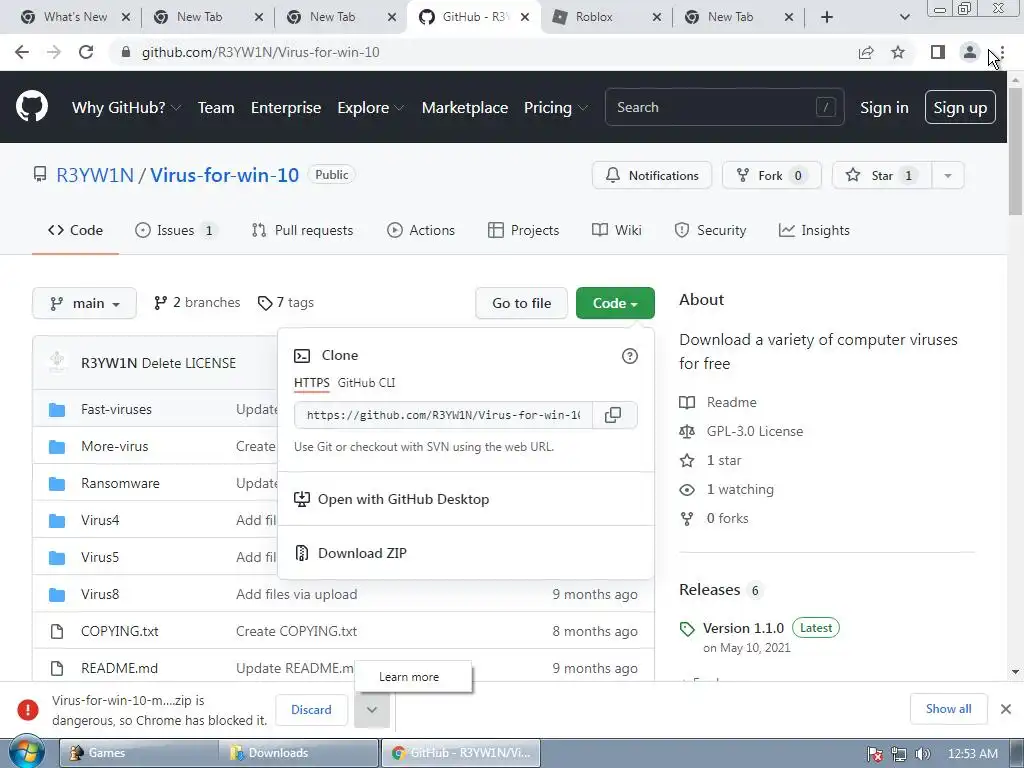Click the Notifications button
This screenshot has width=1024, height=768.
pos(652,175)
